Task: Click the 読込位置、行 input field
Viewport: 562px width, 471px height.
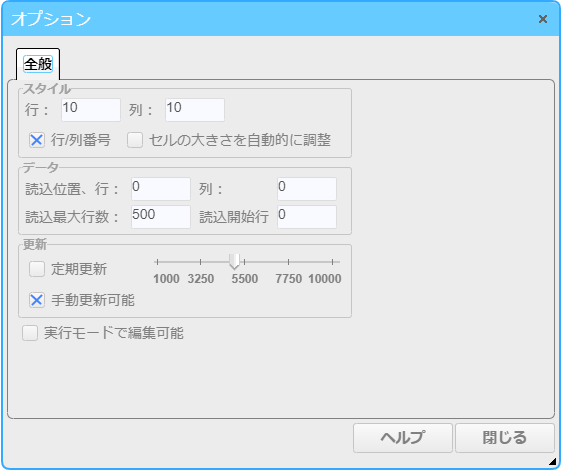Action: [161, 189]
